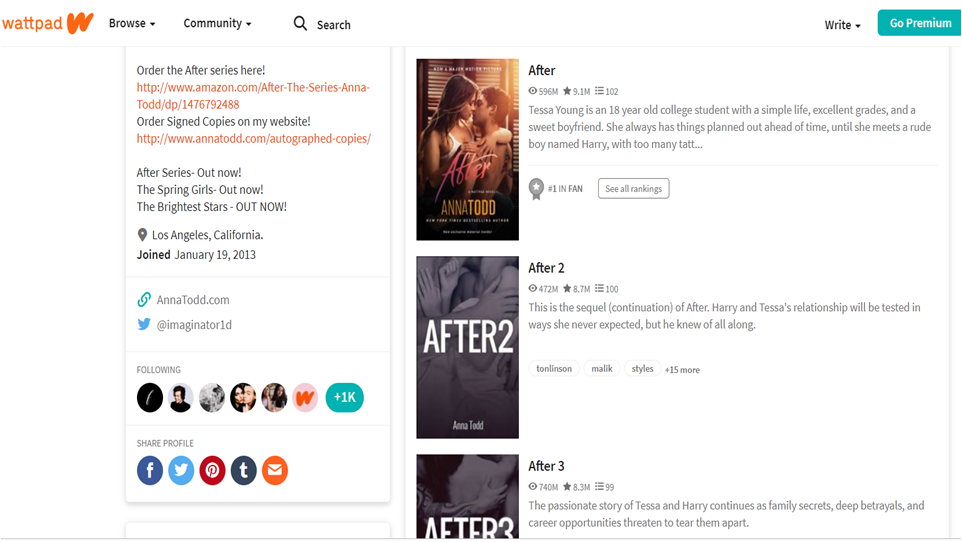The height and width of the screenshot is (542, 962).
Task: Click the Los Angeles, California location text
Action: [207, 235]
